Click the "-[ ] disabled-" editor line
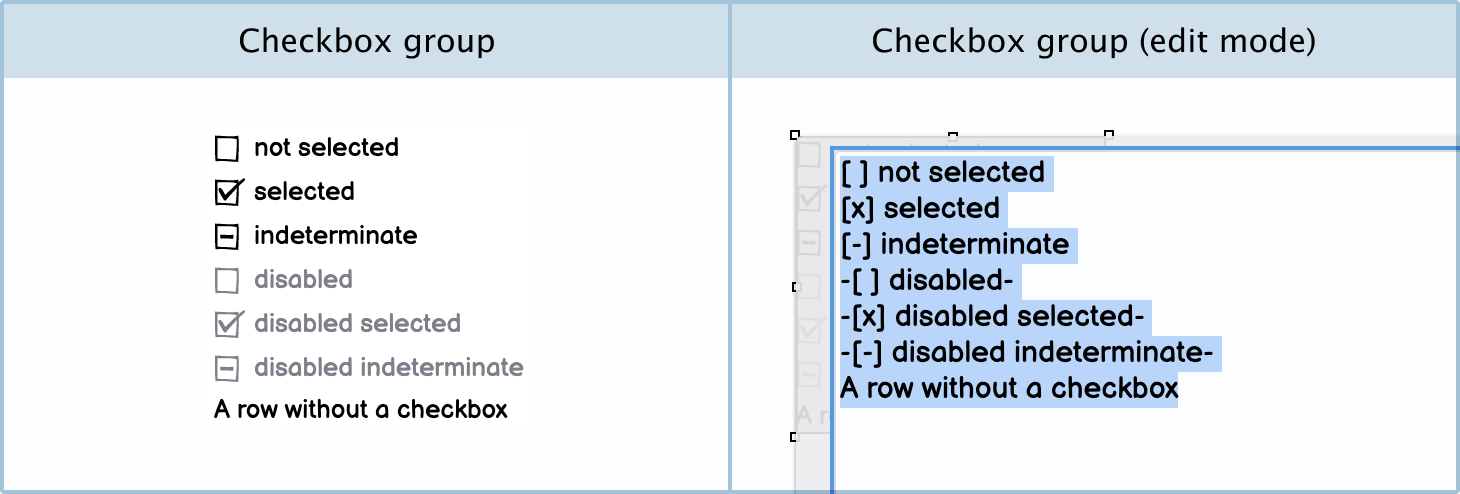1460x494 pixels. coord(927,280)
